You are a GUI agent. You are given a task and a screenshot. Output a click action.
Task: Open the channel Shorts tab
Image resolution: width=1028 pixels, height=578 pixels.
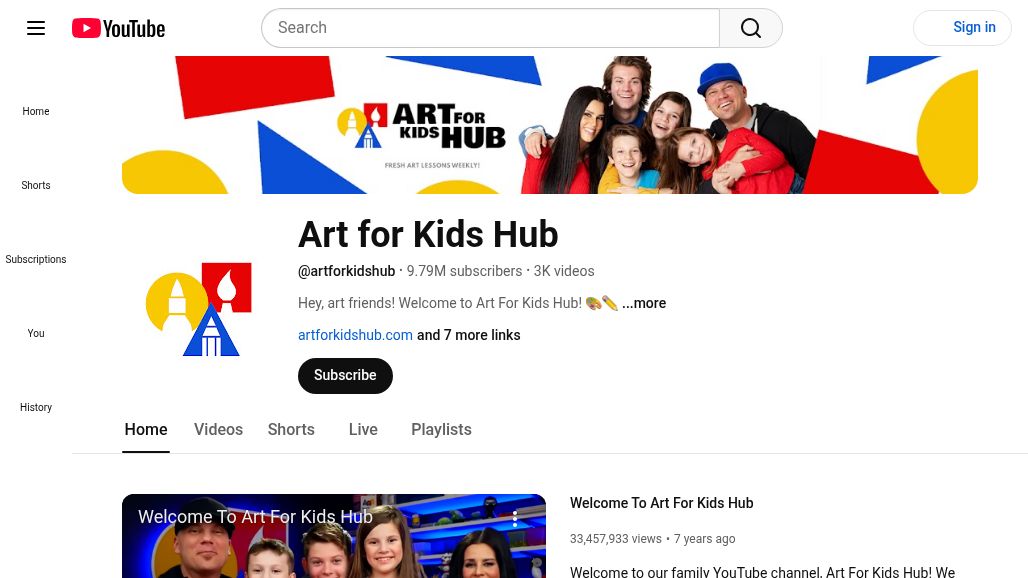[x=291, y=430]
